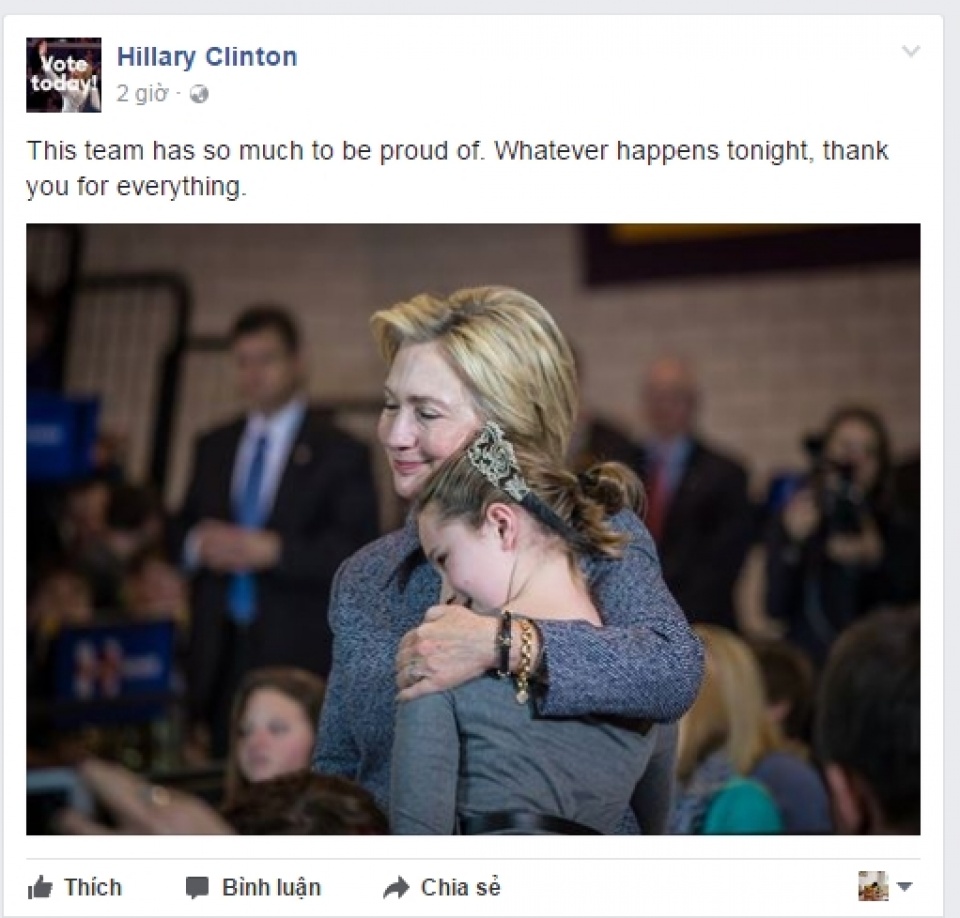
Task: Click the 2 giờ timestamp link
Action: click(x=142, y=94)
